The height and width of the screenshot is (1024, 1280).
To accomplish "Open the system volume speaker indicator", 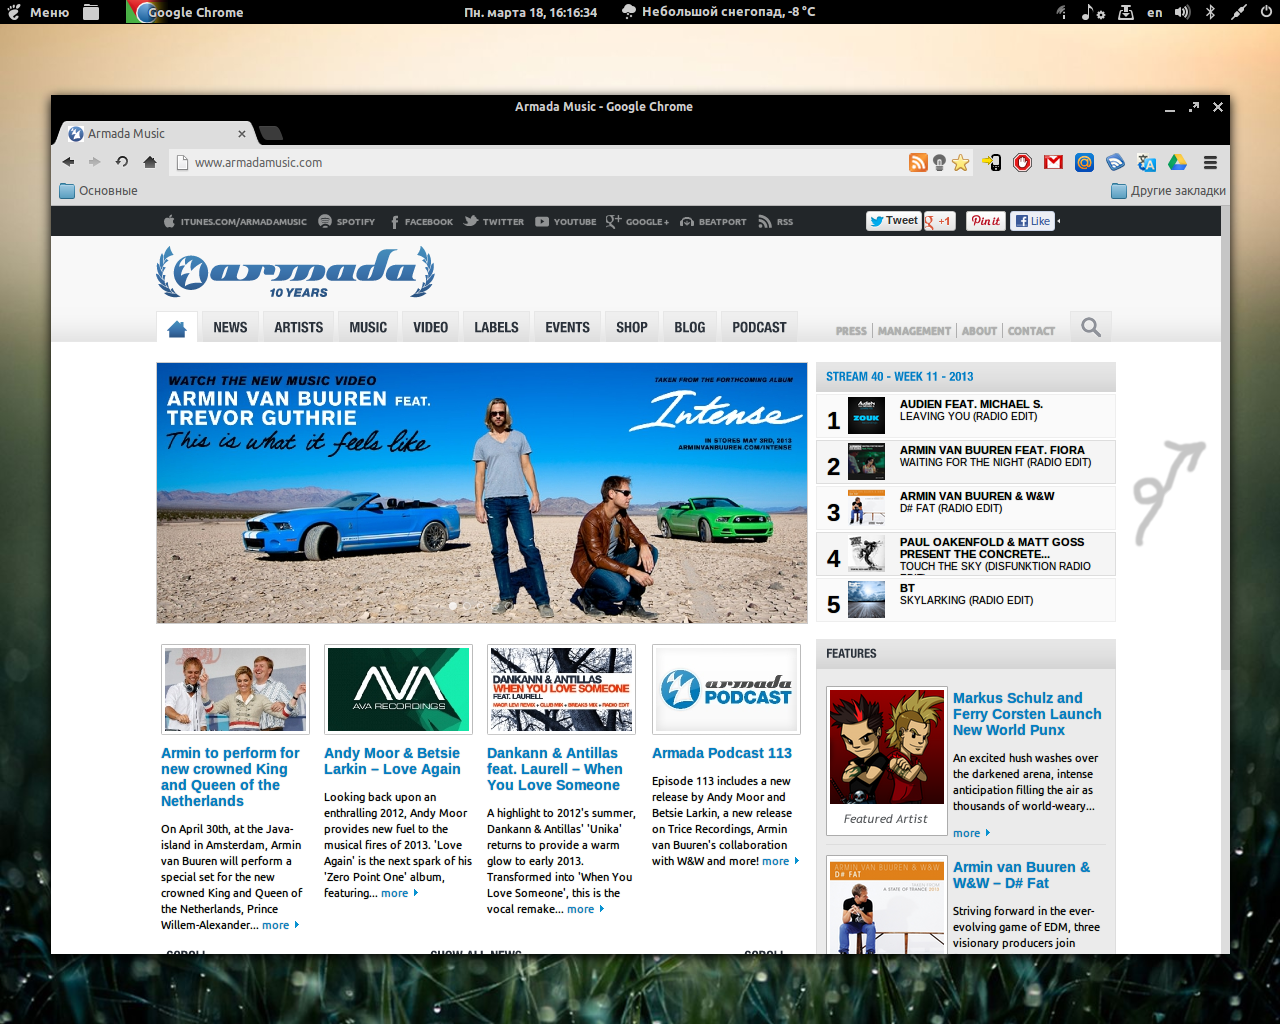I will point(1182,12).
